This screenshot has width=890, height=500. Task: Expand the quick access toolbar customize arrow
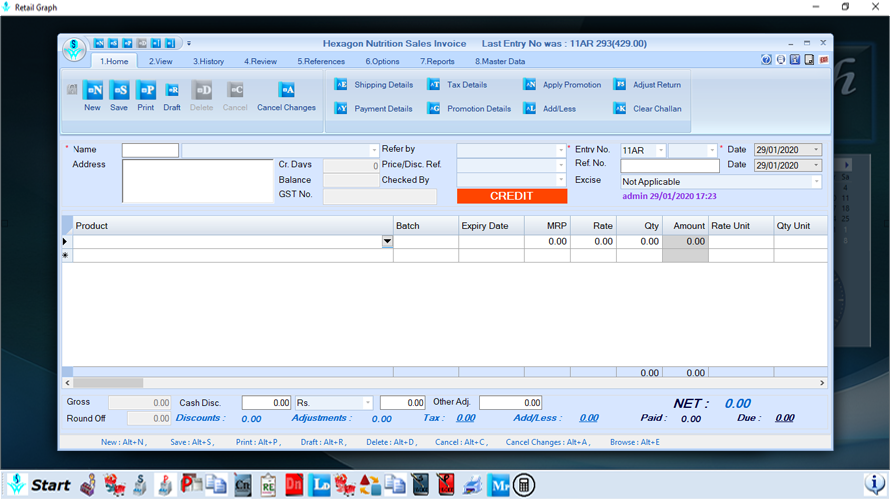point(189,43)
